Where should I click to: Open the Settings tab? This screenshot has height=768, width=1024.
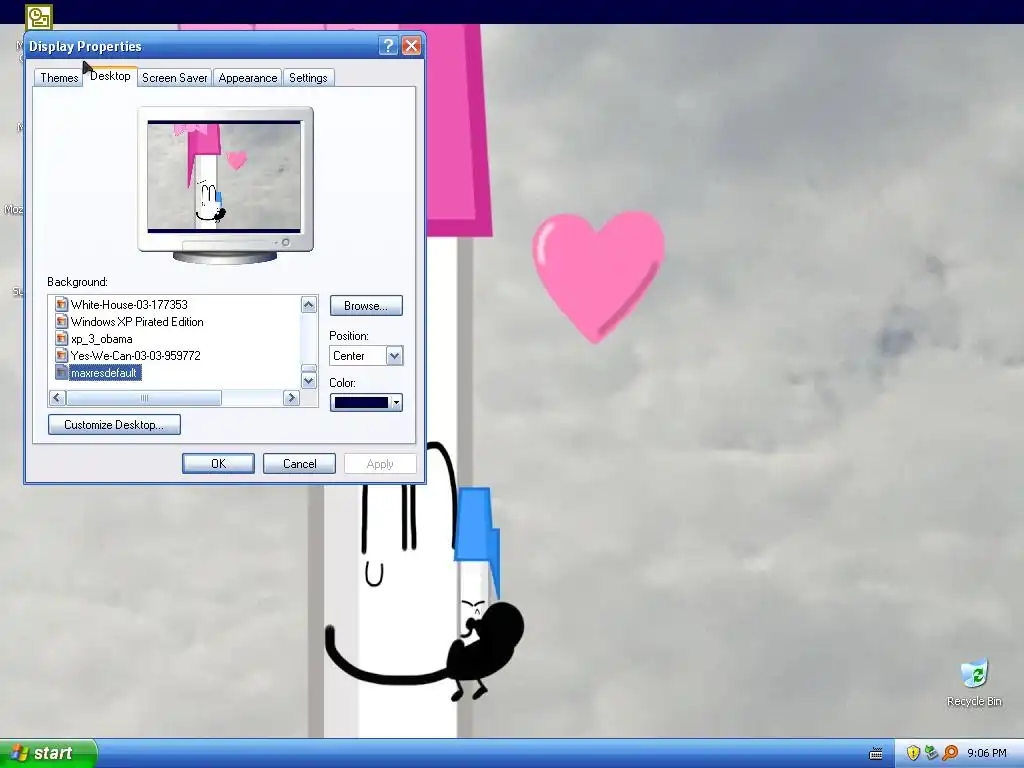pyautogui.click(x=308, y=78)
